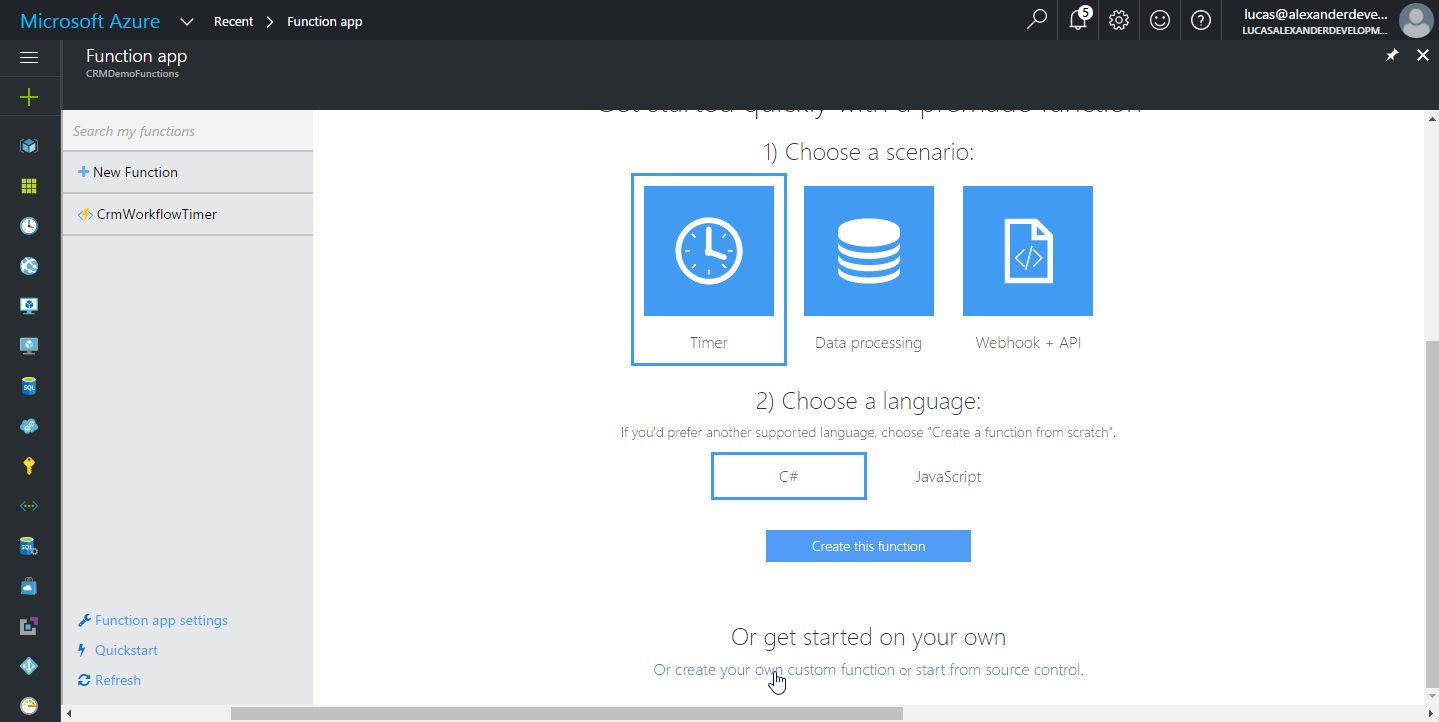Click the green plus New resource icon

(x=29, y=97)
